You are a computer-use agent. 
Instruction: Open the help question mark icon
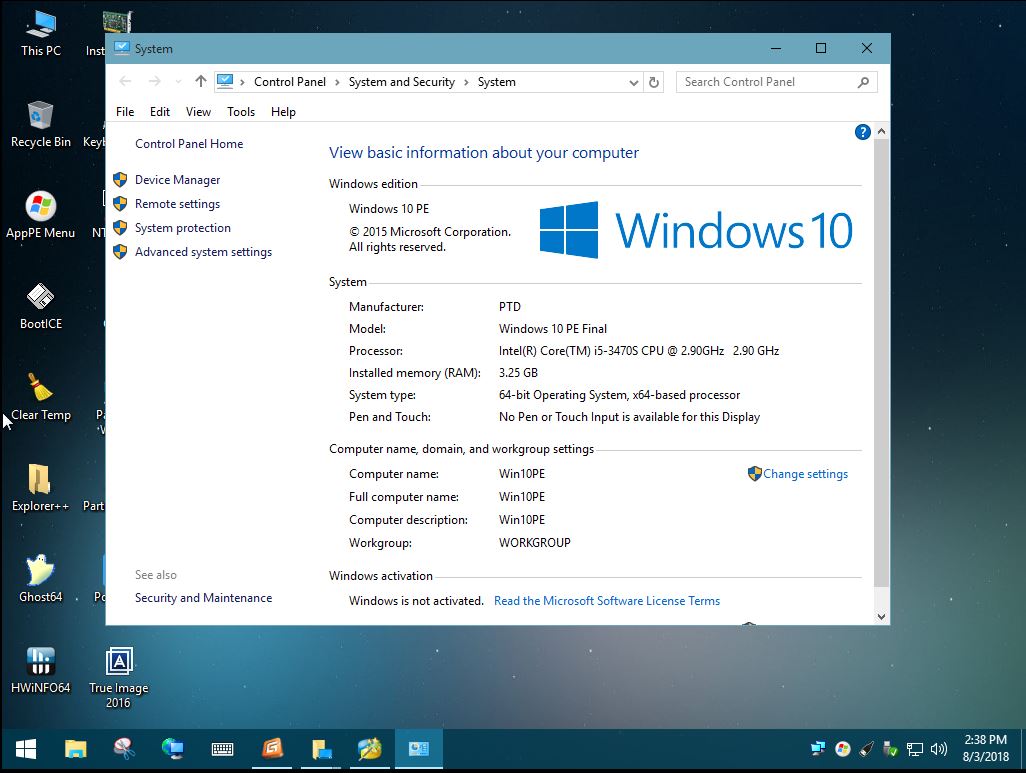(862, 132)
